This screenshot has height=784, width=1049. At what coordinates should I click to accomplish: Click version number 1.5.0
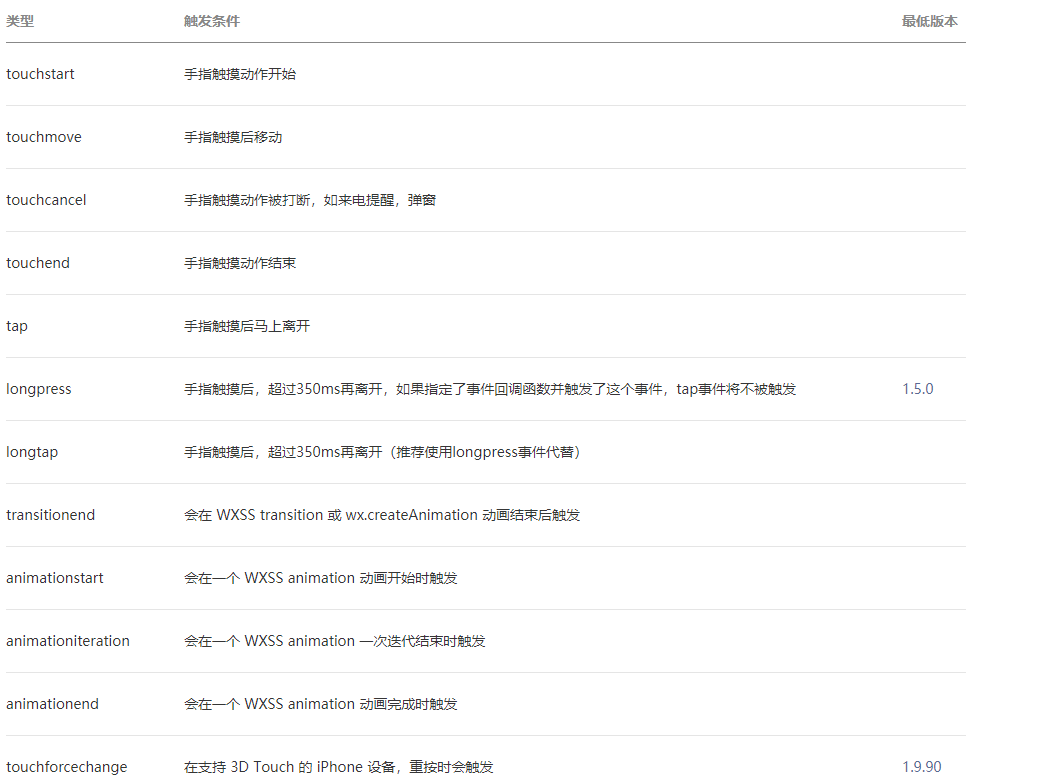(x=918, y=389)
